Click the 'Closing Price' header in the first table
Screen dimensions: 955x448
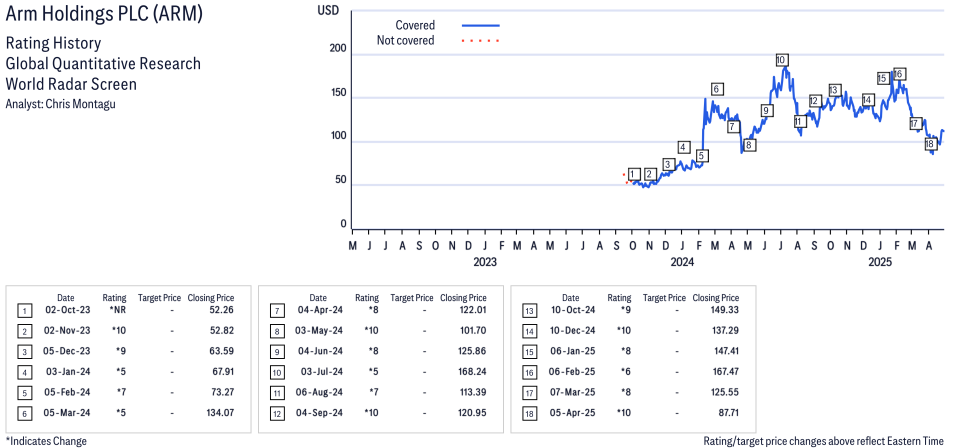tap(211, 298)
